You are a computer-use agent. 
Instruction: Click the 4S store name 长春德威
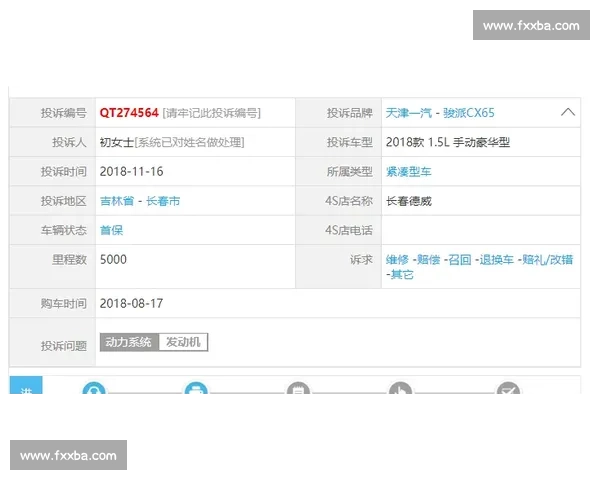tap(409, 201)
